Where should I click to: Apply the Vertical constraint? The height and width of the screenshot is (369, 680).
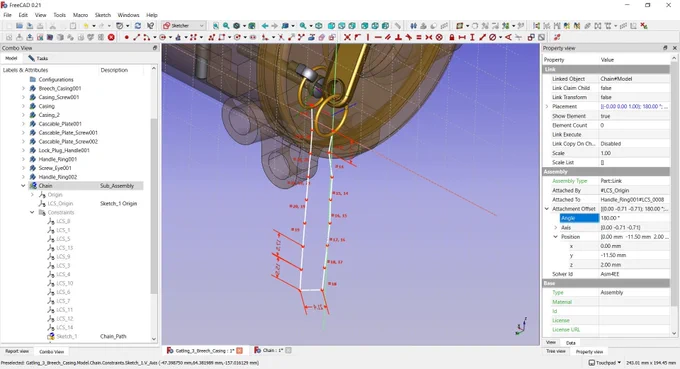[368, 37]
